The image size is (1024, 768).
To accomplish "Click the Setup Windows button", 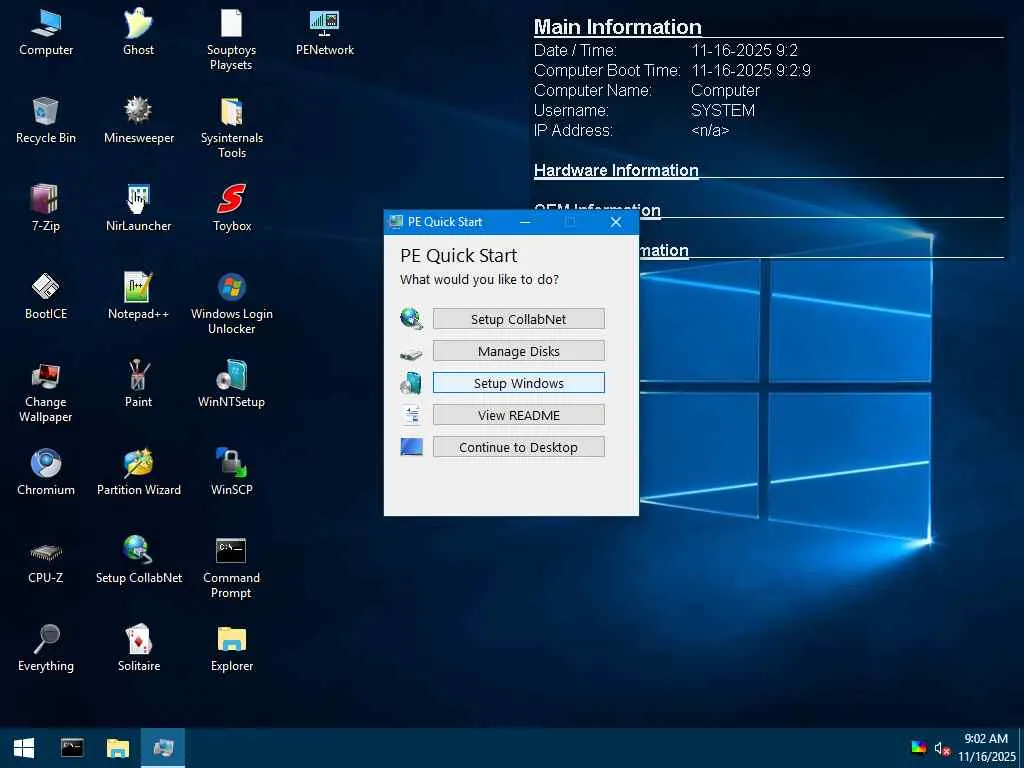I will 519,383.
